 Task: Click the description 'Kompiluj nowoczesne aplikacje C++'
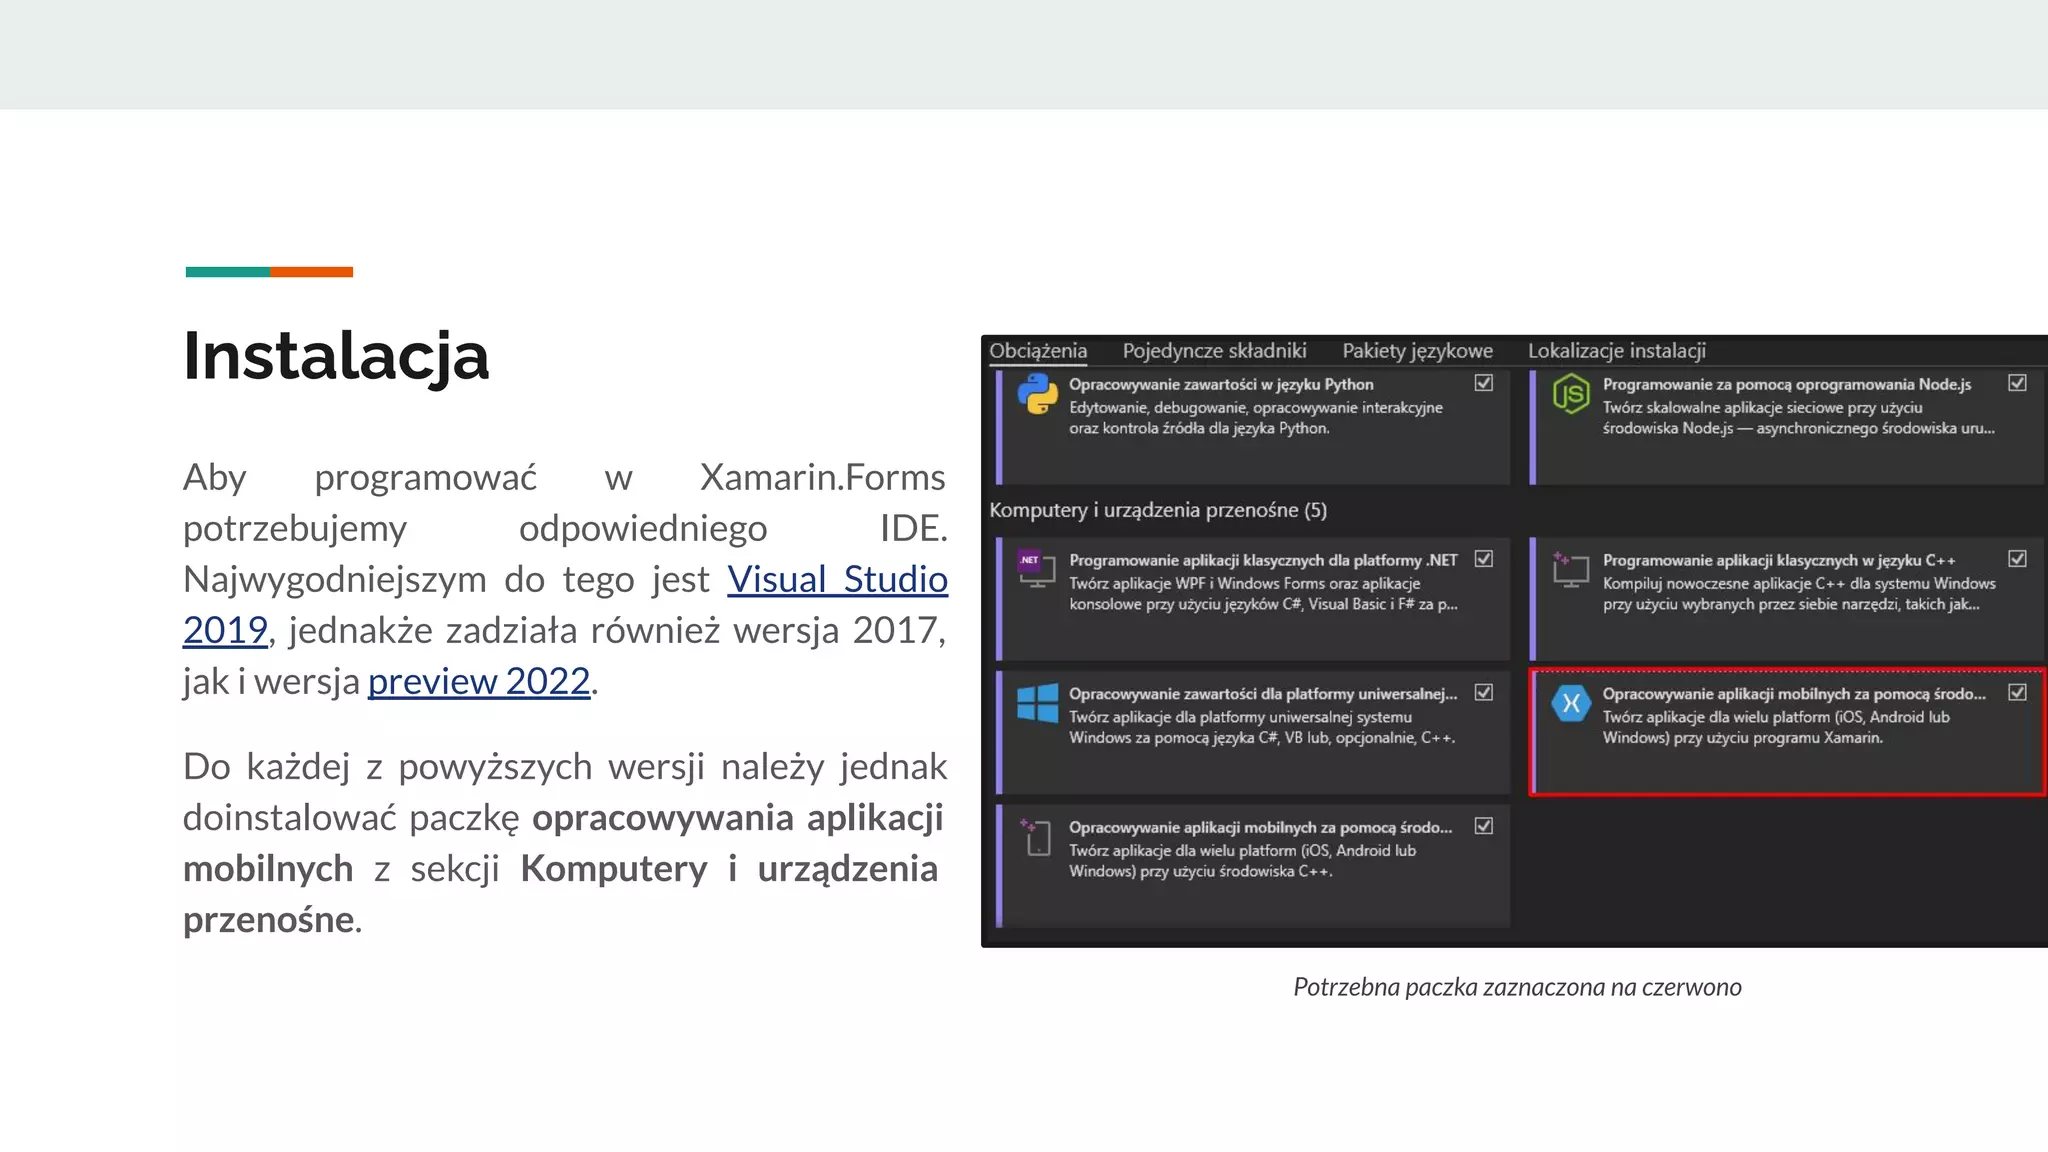(x=1799, y=594)
